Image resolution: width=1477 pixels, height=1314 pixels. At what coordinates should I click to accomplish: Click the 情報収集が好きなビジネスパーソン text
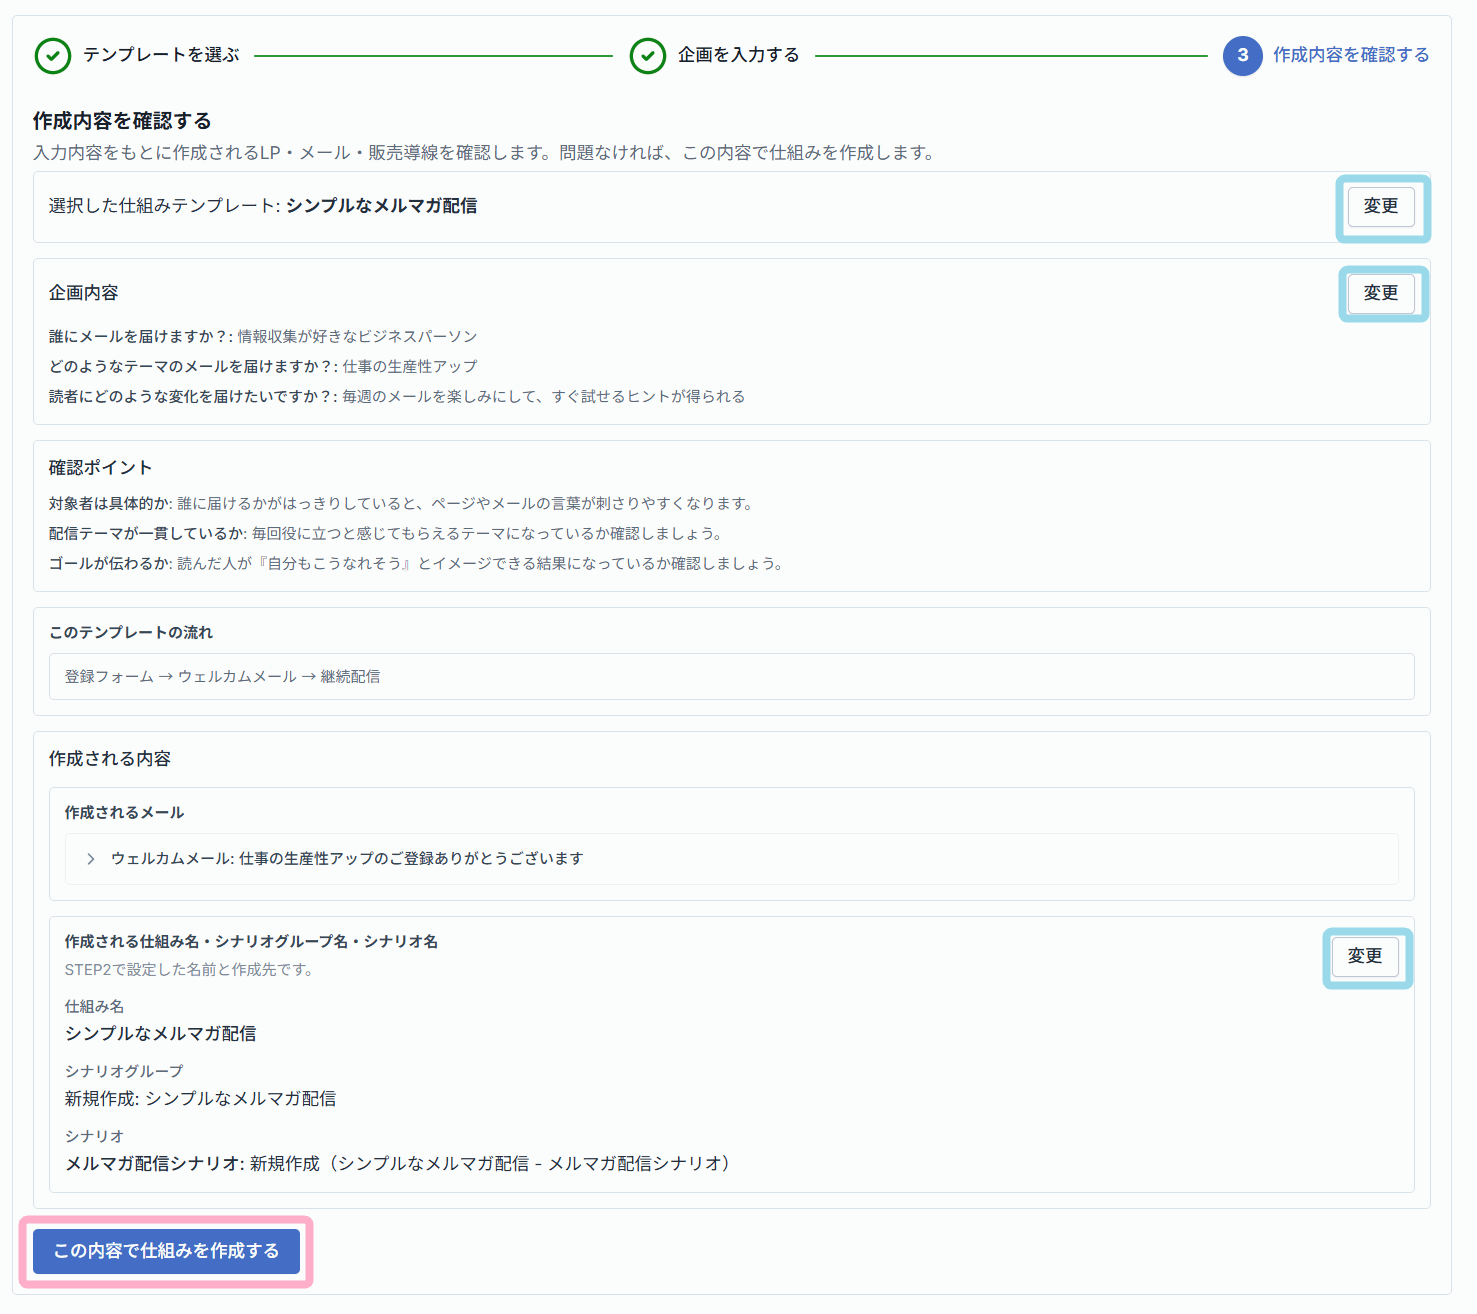(358, 337)
